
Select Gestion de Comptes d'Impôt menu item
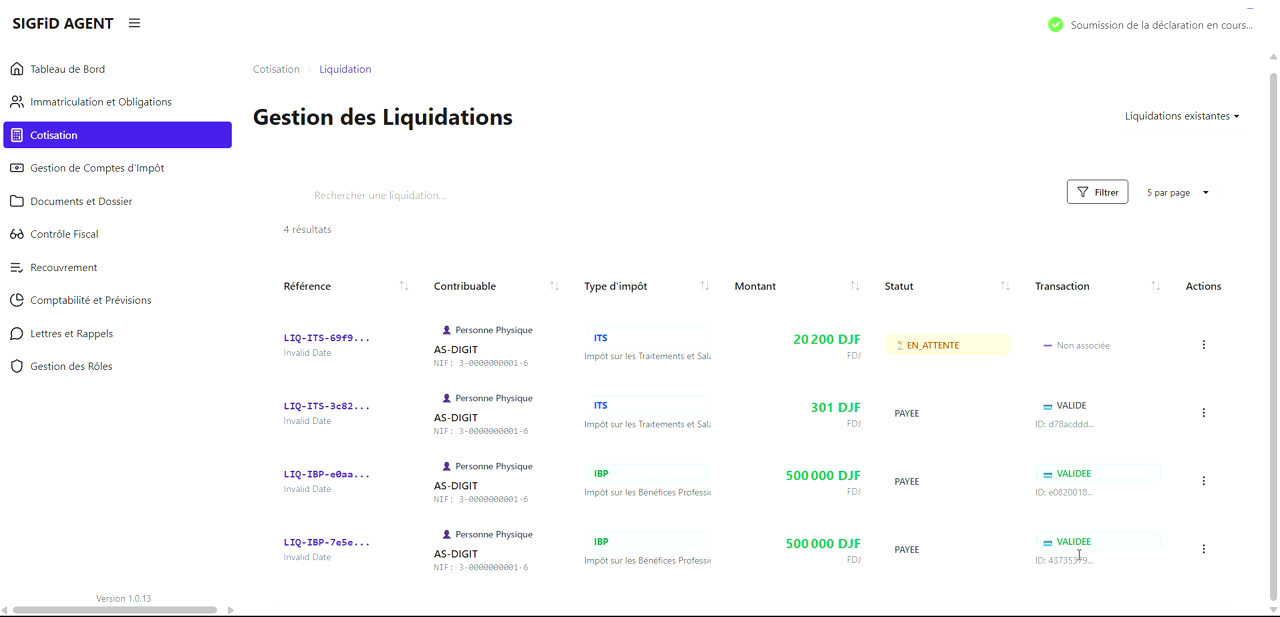pyautogui.click(x=97, y=168)
